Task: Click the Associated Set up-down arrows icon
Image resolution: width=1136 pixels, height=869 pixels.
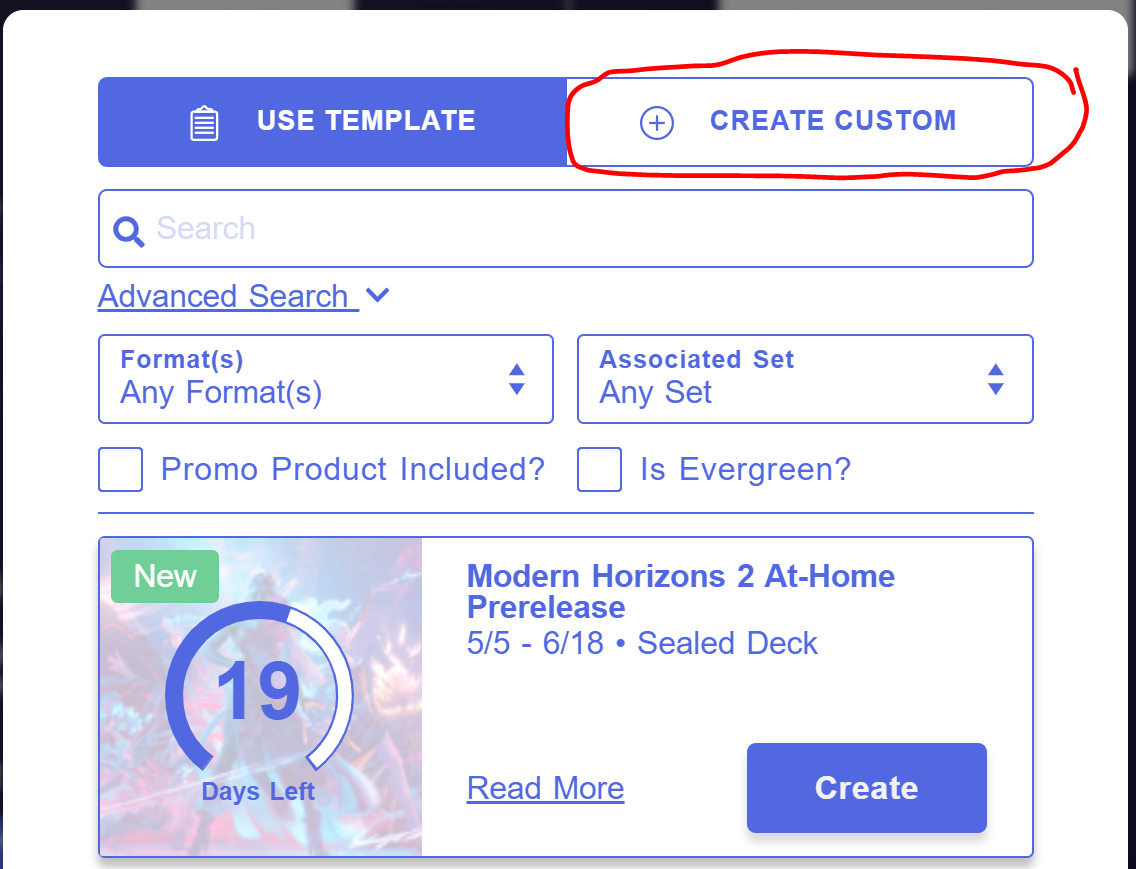Action: point(995,379)
